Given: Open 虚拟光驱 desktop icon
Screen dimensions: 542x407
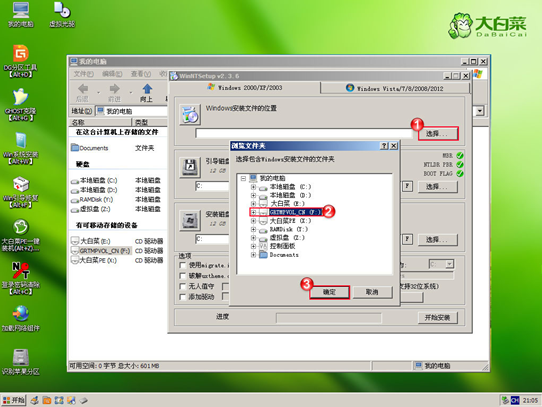Looking at the screenshot, I should [x=62, y=15].
